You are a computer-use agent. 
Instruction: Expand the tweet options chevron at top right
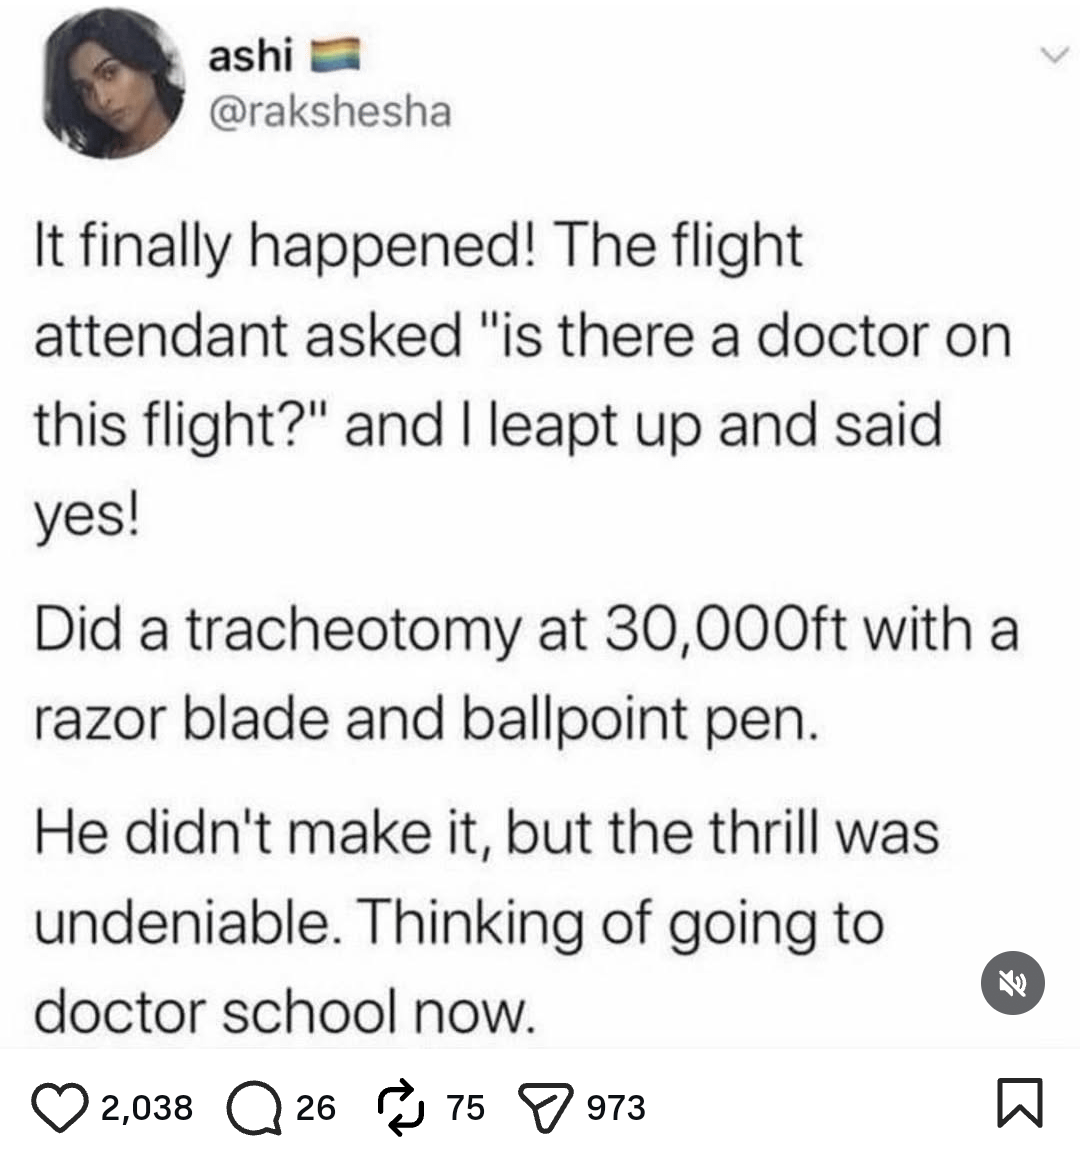click(x=1054, y=55)
